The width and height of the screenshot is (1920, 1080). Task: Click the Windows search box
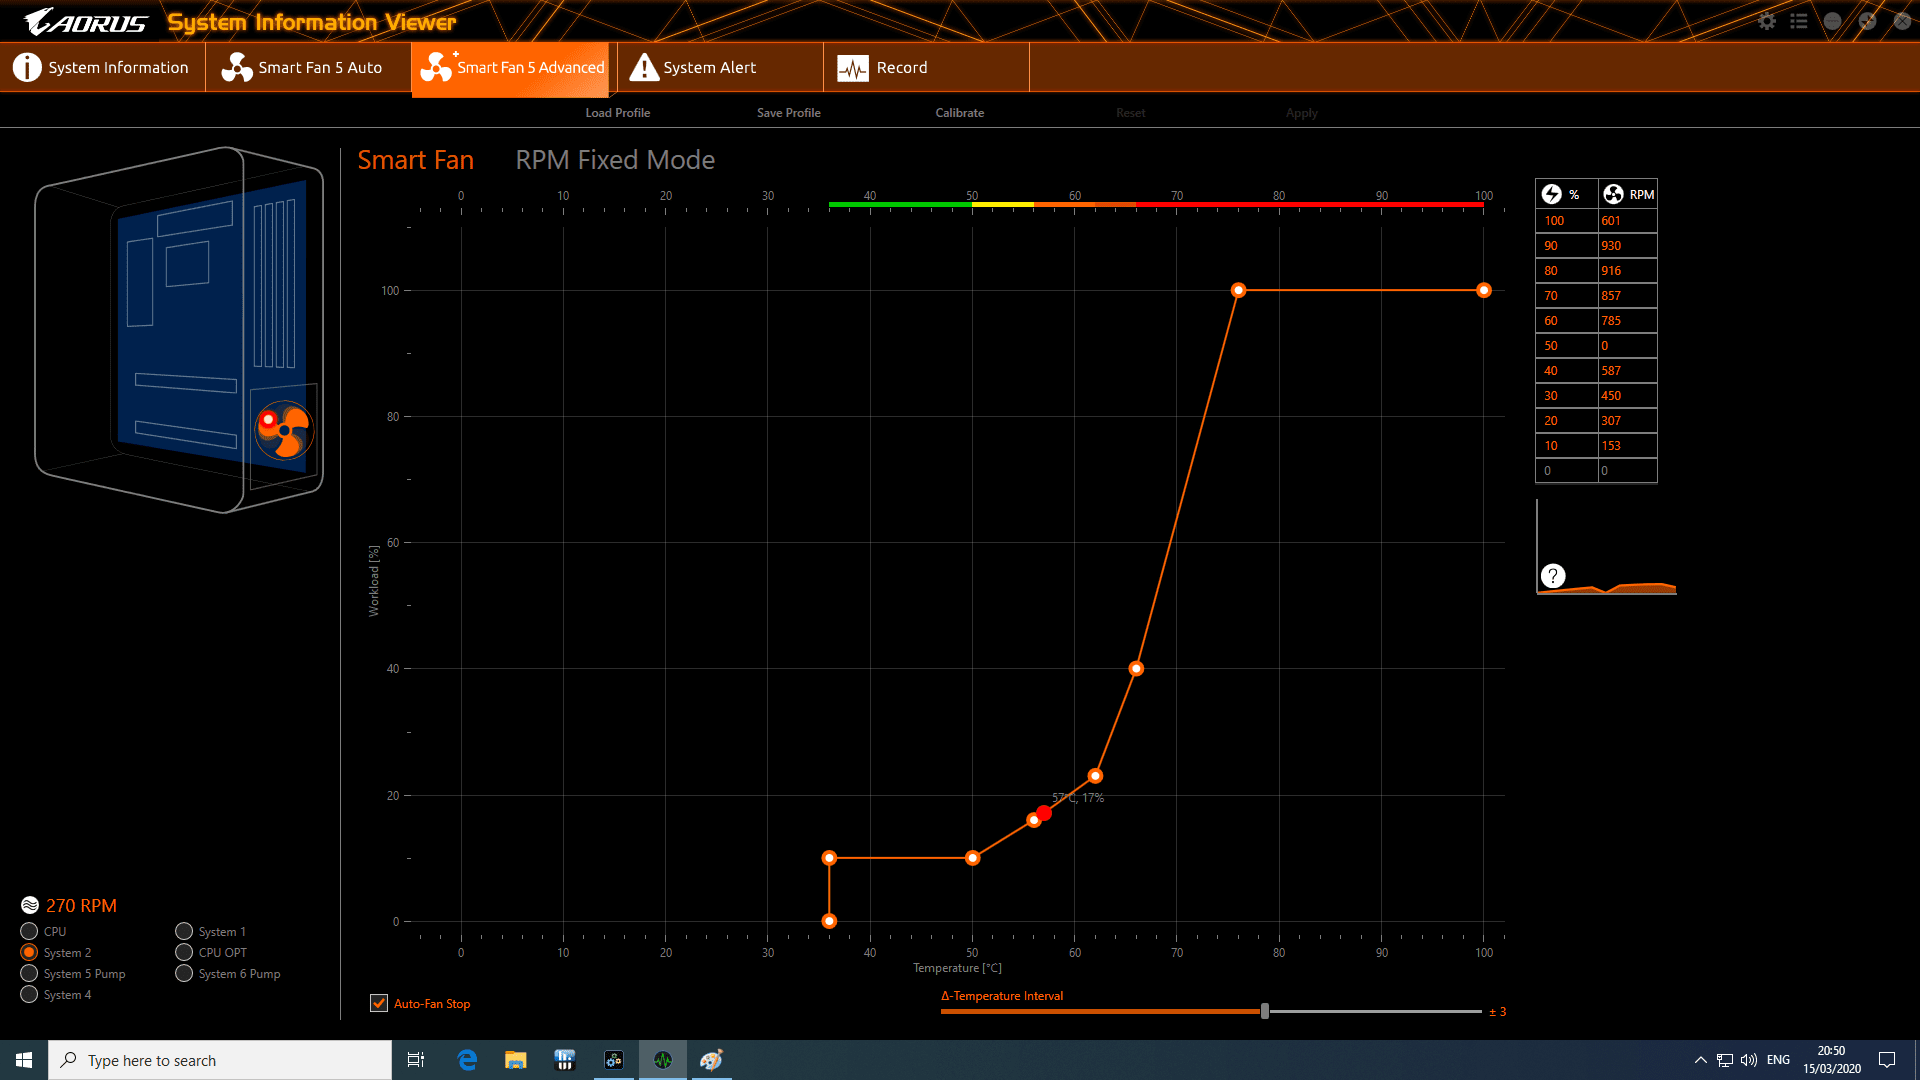220,1060
